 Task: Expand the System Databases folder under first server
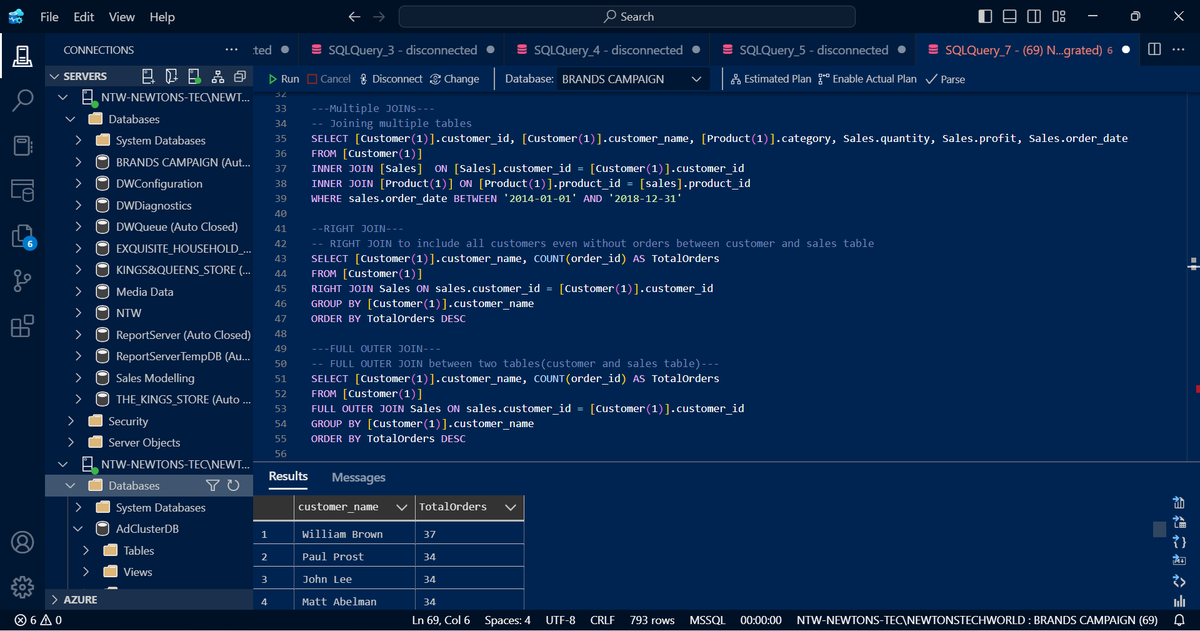pyautogui.click(x=78, y=141)
